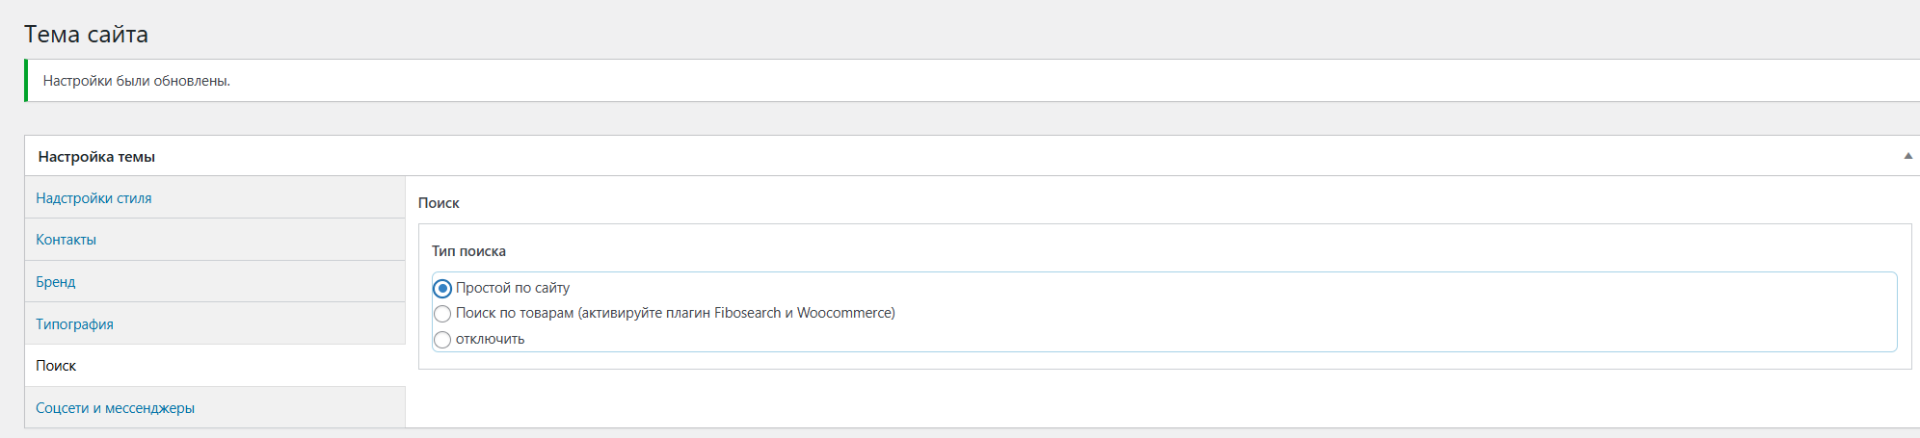Screen dimensions: 1920x438
Task: Click the green bar of update notice
Action: click(26, 81)
